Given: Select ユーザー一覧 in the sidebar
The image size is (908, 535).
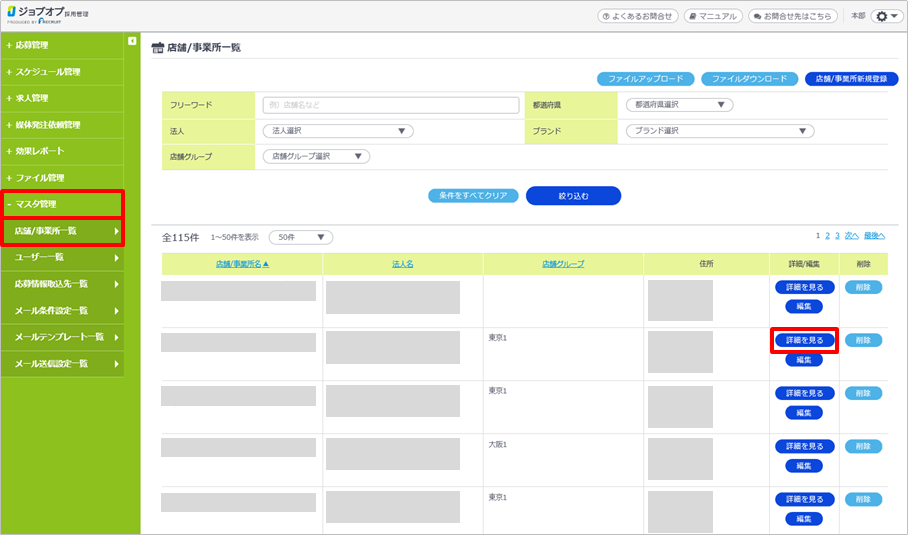Looking at the screenshot, I should (62, 257).
